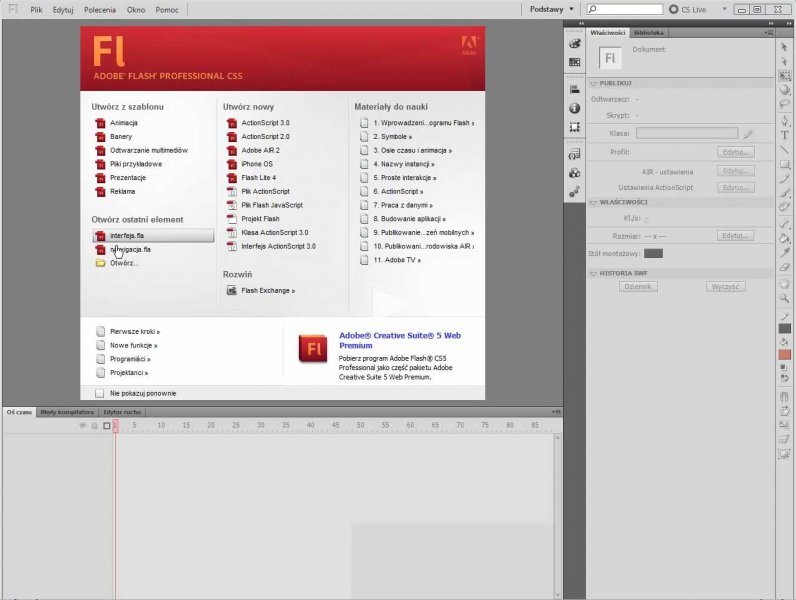Click the iPhone OS file icon
This screenshot has height=600, width=796.
point(231,164)
